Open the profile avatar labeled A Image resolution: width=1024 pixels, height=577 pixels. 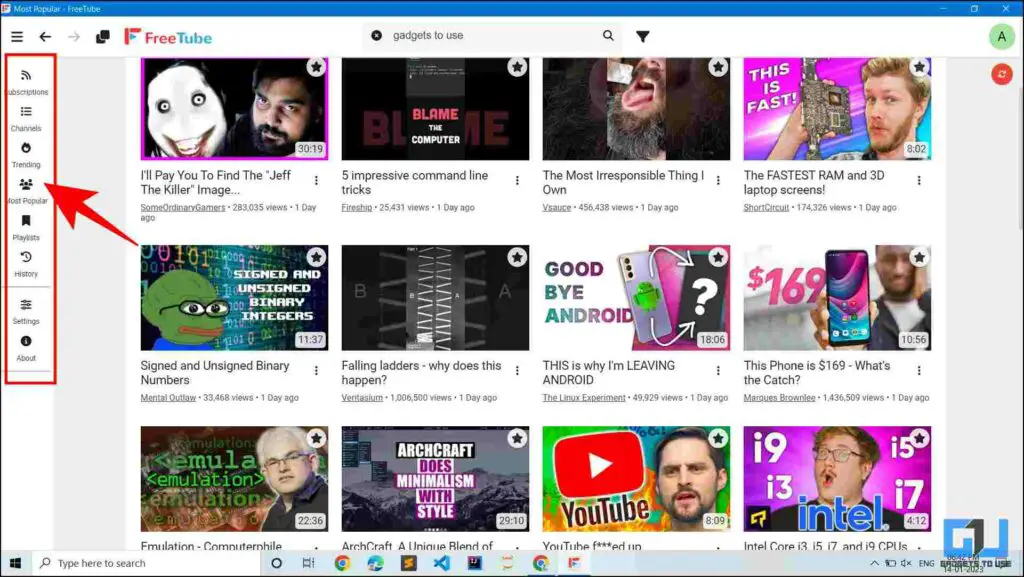tap(1001, 37)
